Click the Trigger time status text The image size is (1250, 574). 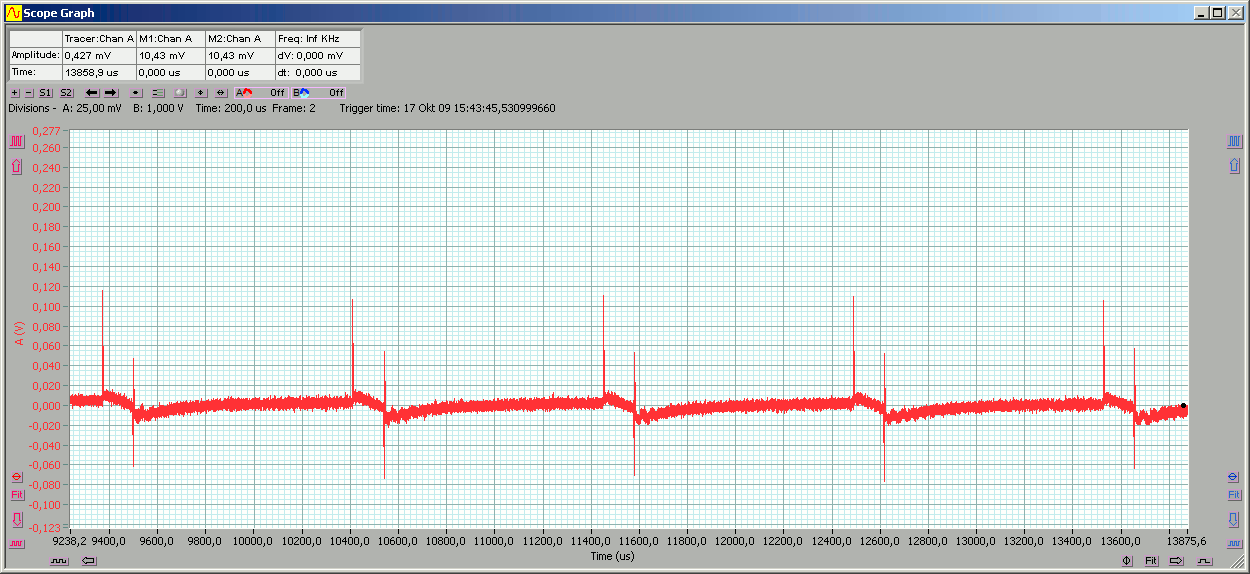(448, 108)
